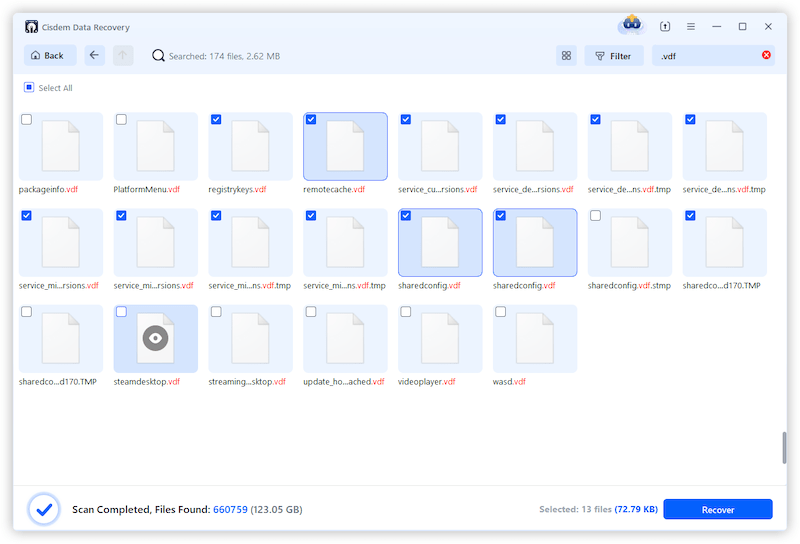Screen dimensions: 800x544
Task: Clear the .vdf search with red X
Action: (766, 55)
